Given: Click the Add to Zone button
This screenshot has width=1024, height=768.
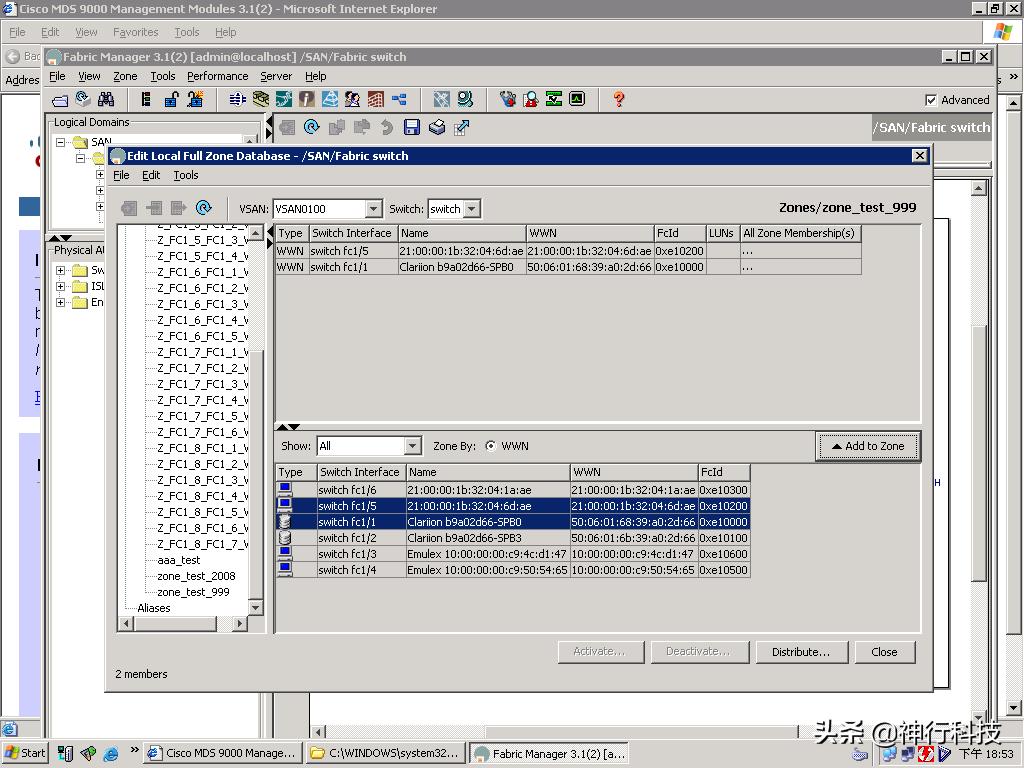Looking at the screenshot, I should 867,446.
